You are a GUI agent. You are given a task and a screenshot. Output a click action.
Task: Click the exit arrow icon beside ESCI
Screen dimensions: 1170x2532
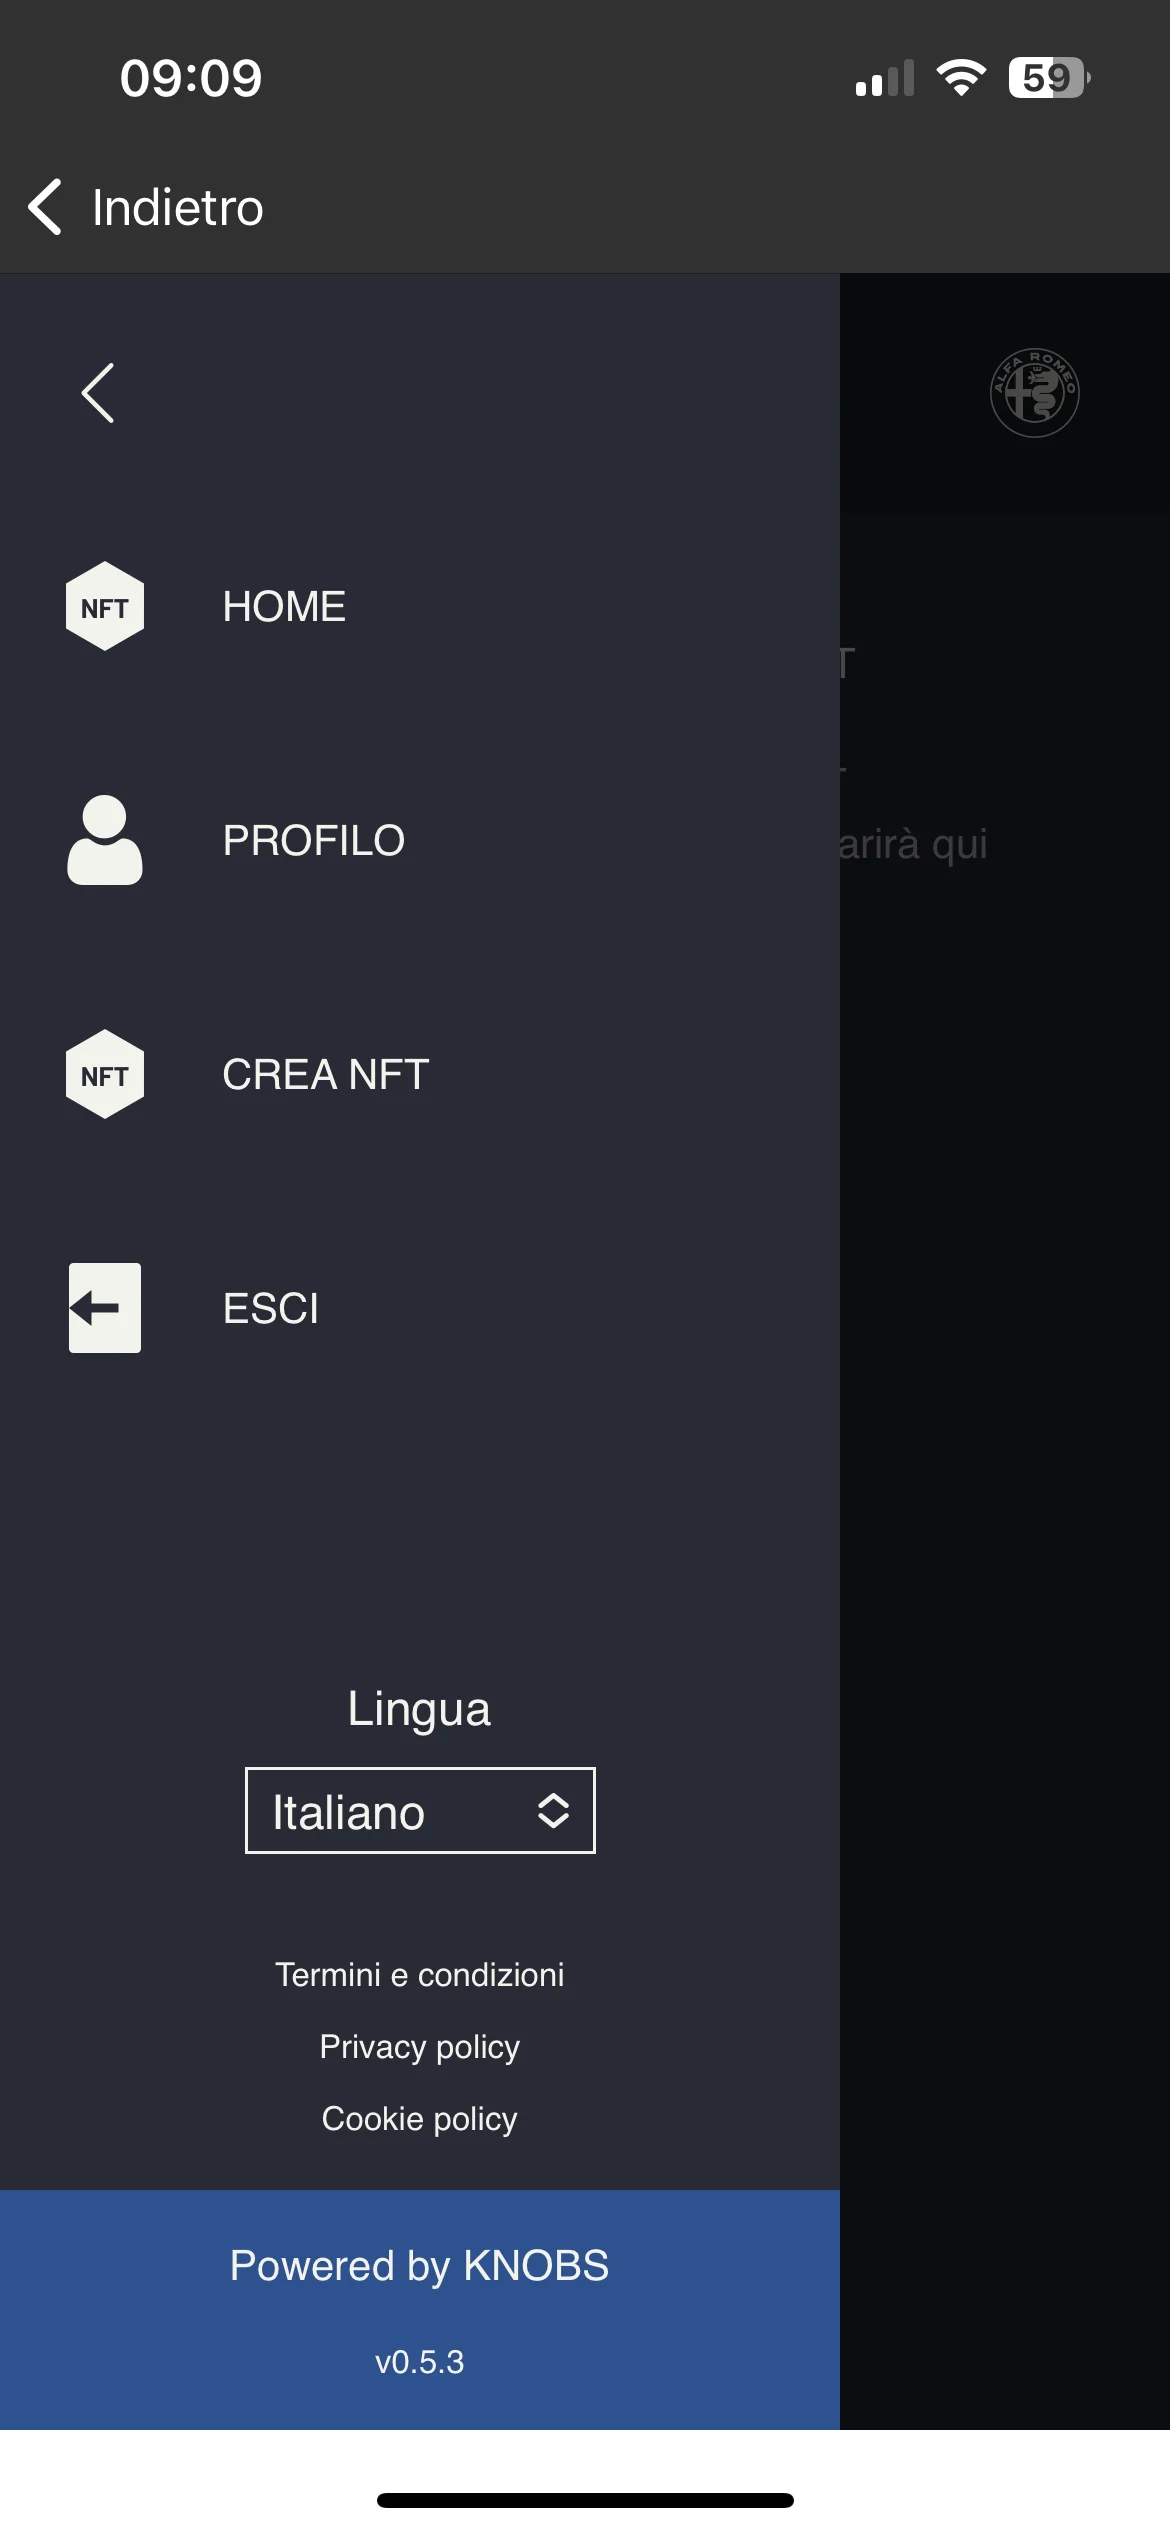(105, 1308)
